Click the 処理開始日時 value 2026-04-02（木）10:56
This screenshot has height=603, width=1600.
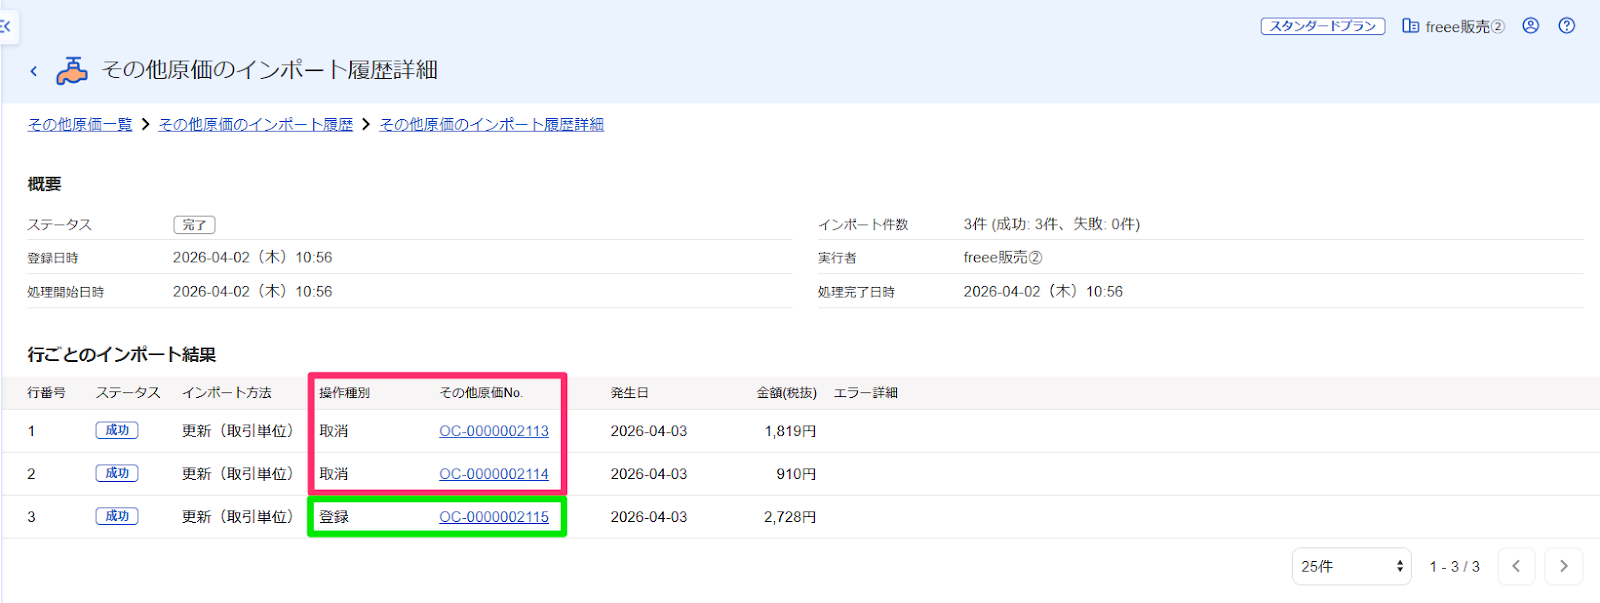tap(252, 292)
